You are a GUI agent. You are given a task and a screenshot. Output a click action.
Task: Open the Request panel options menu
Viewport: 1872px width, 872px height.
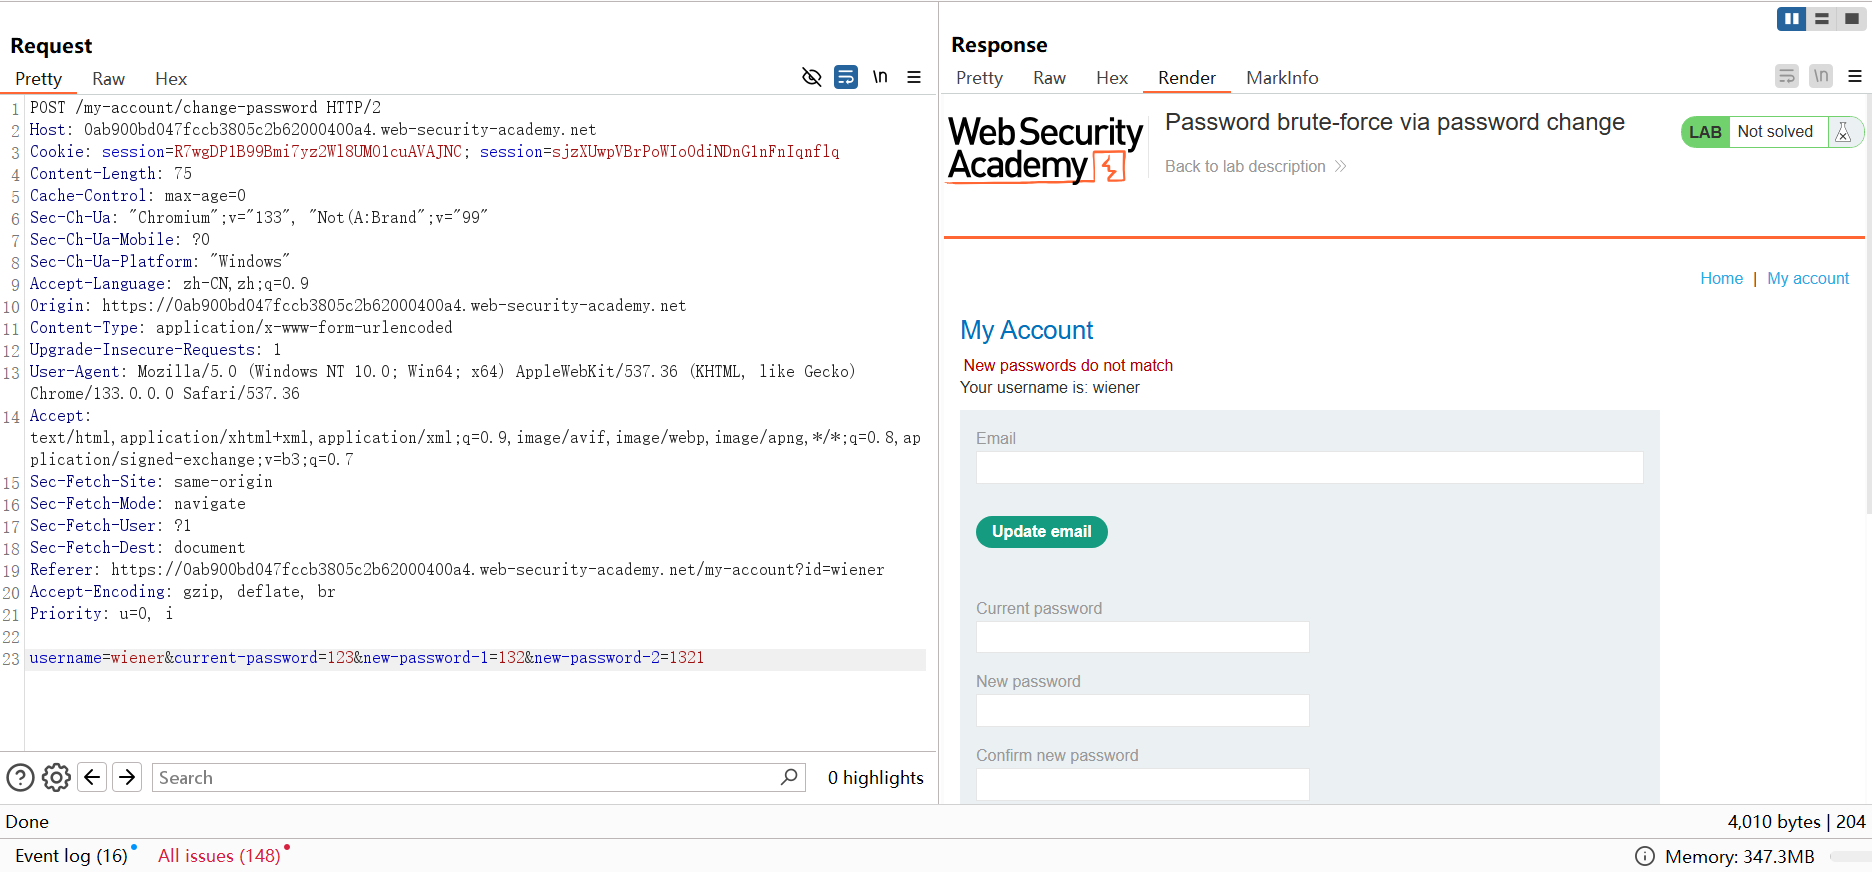[x=914, y=77]
